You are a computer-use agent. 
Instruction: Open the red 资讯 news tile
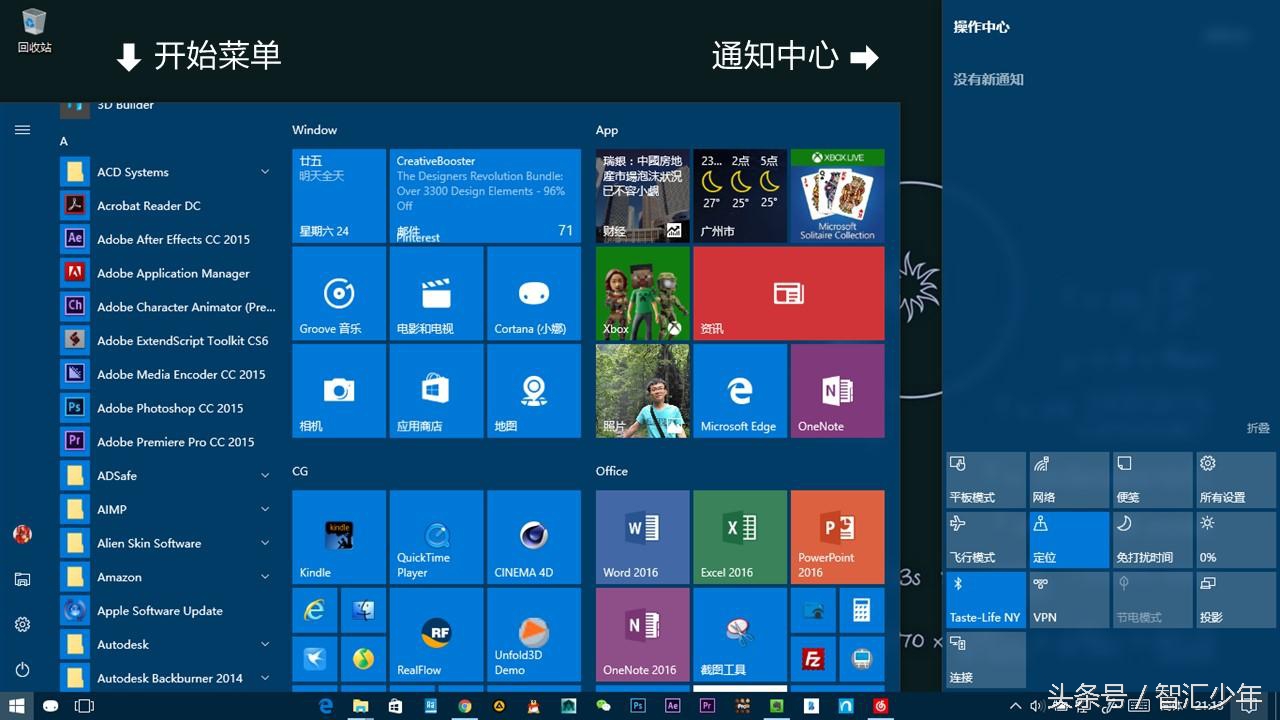coord(789,293)
